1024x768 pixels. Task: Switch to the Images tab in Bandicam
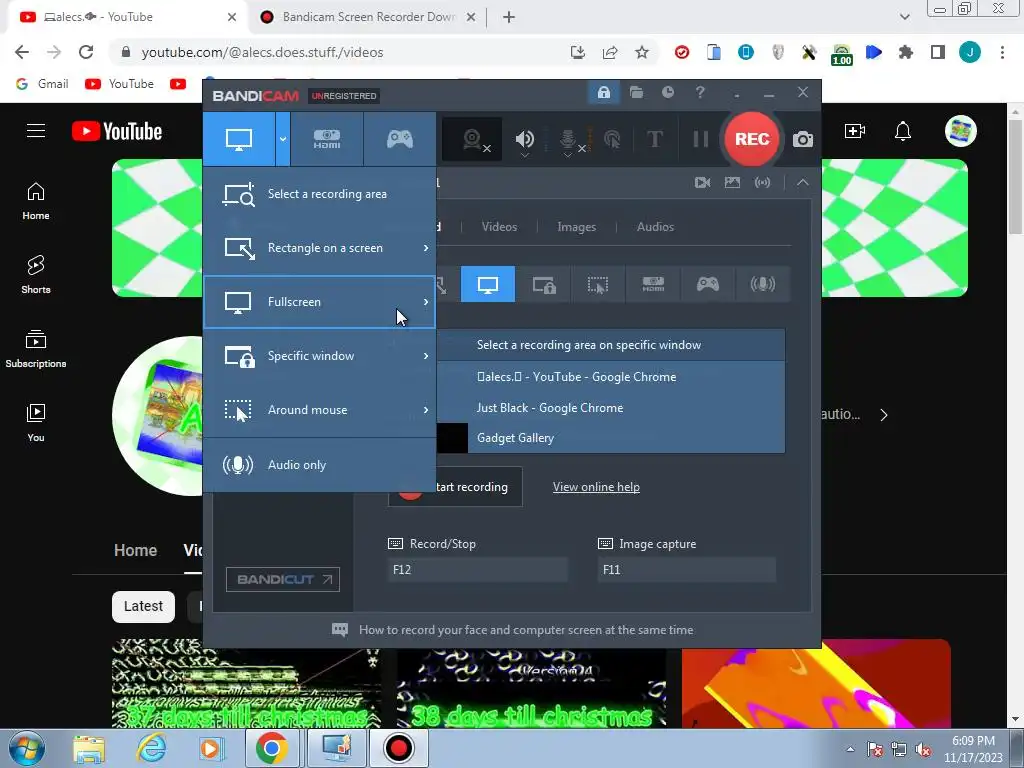coord(576,227)
